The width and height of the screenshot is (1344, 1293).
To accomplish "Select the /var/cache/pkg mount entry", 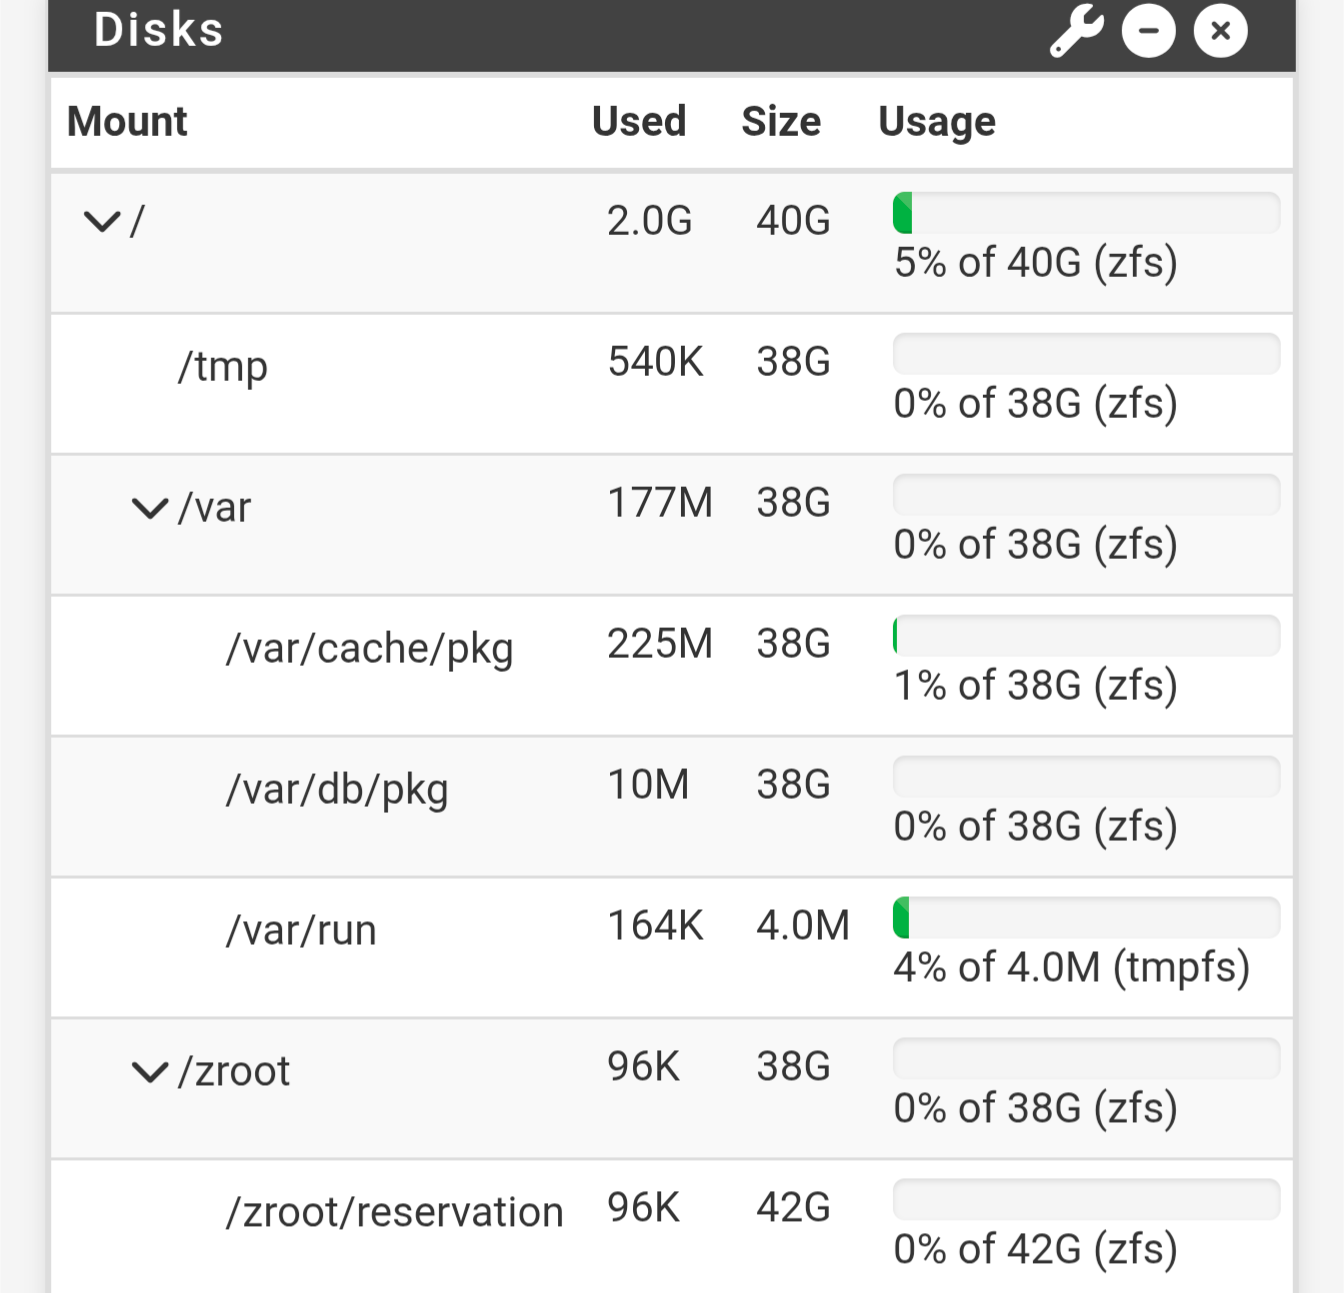I will pyautogui.click(x=369, y=648).
